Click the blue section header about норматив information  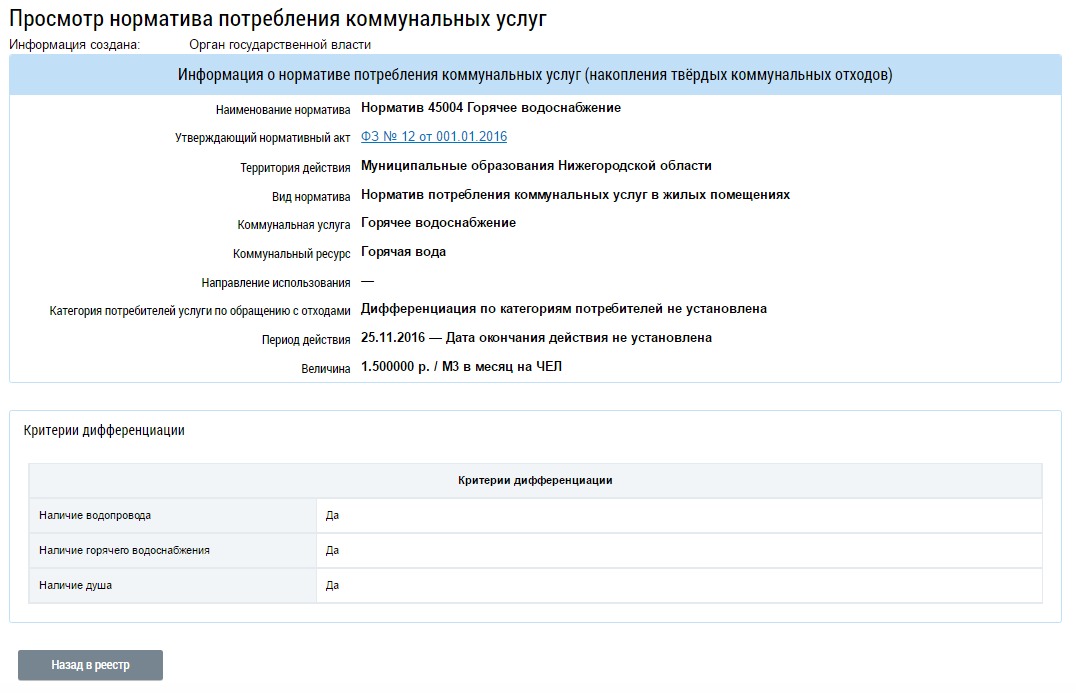click(535, 75)
